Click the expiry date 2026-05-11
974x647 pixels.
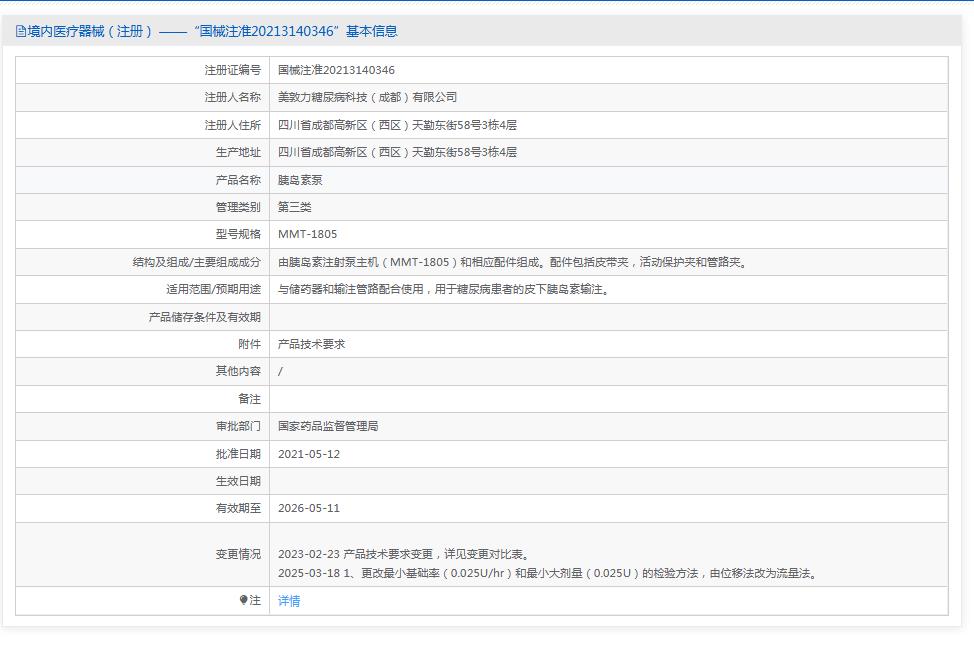pos(309,508)
